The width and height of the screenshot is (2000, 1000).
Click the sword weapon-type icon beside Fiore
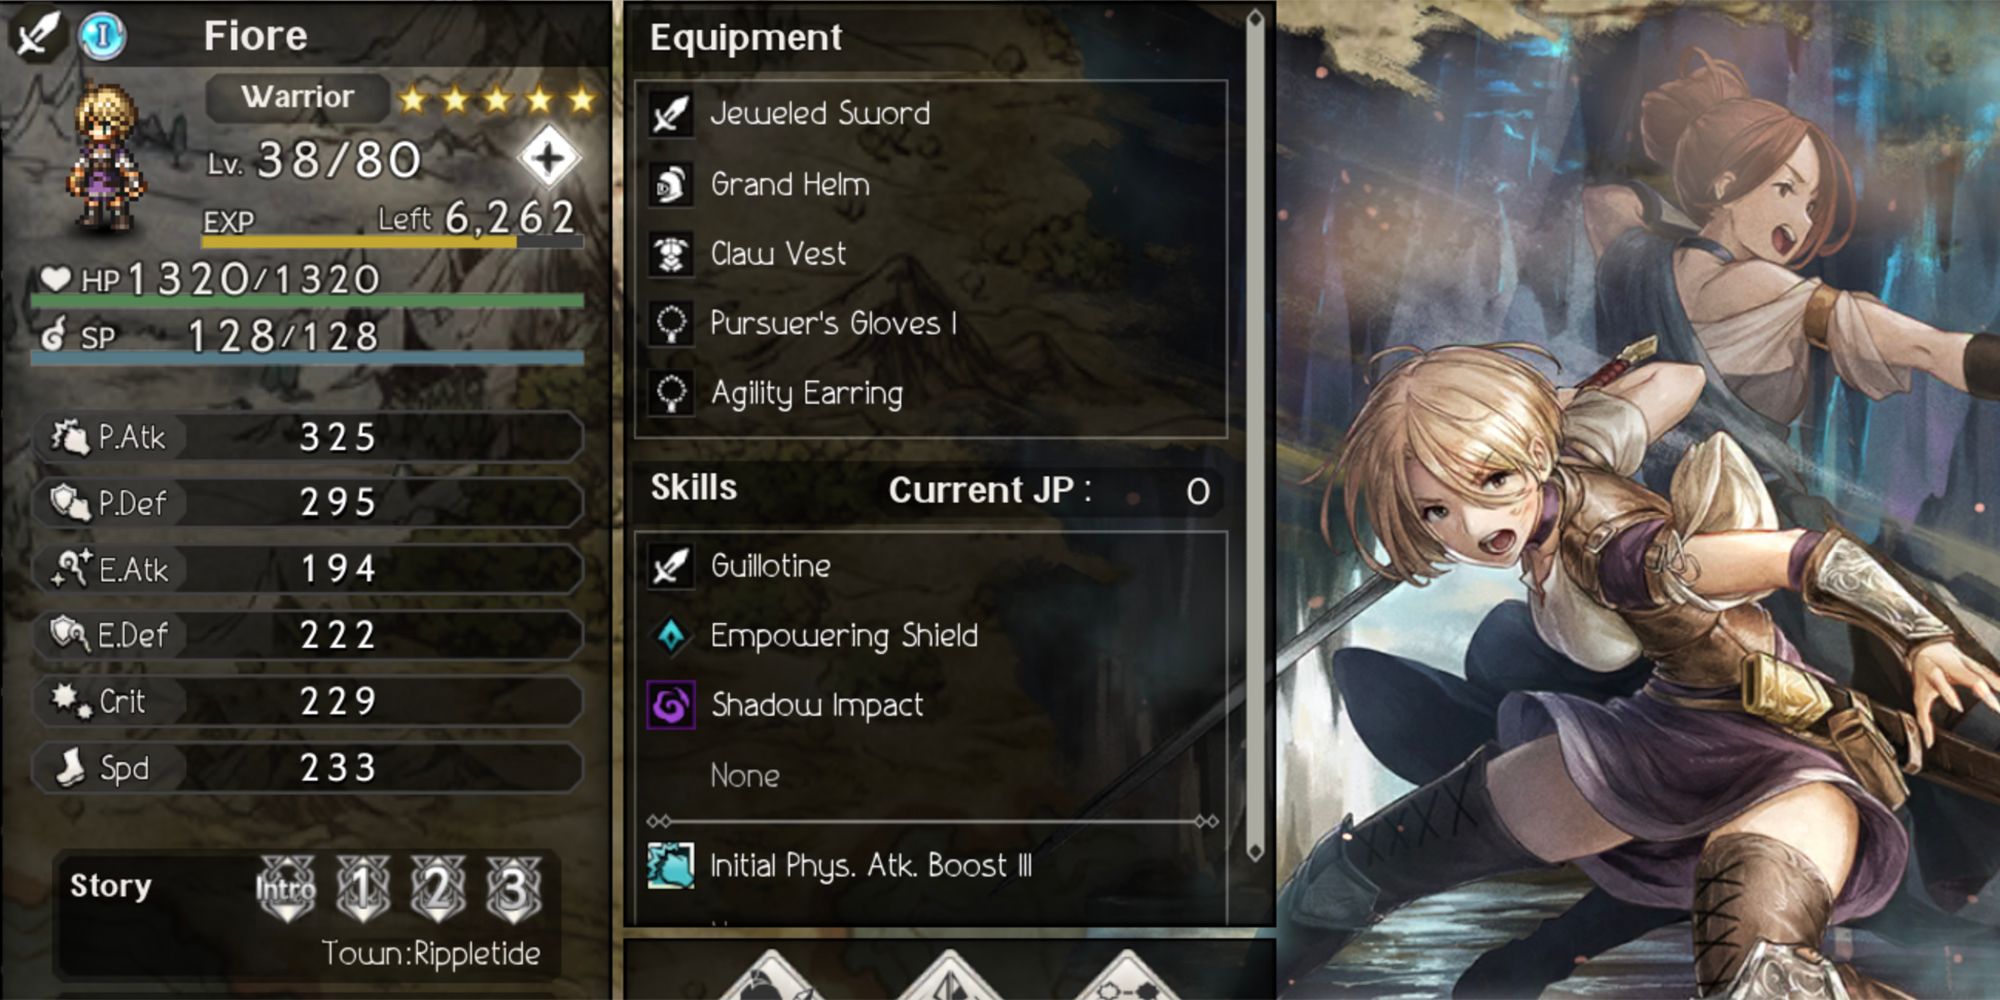coord(37,35)
